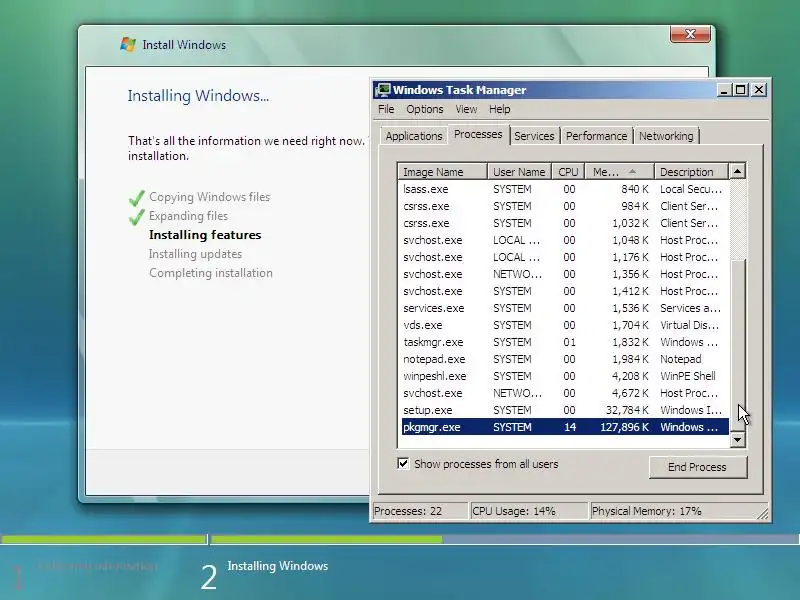Click the Processes: 22 status bar entry

point(419,511)
